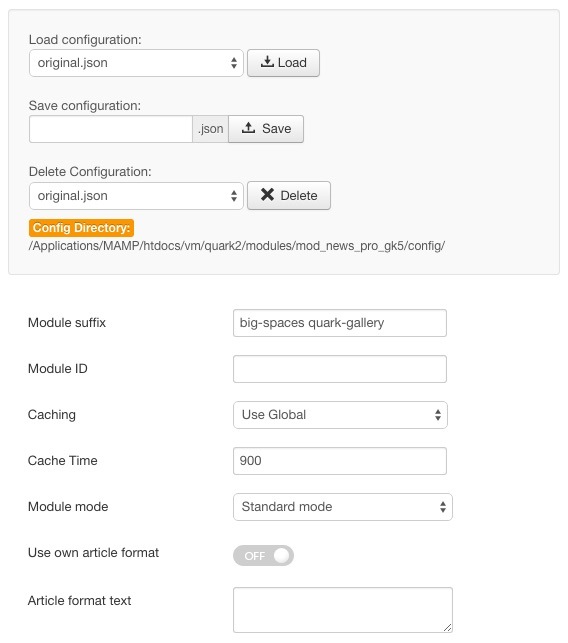568x643 pixels.
Task: Click the Module suffix text field
Action: [340, 323]
